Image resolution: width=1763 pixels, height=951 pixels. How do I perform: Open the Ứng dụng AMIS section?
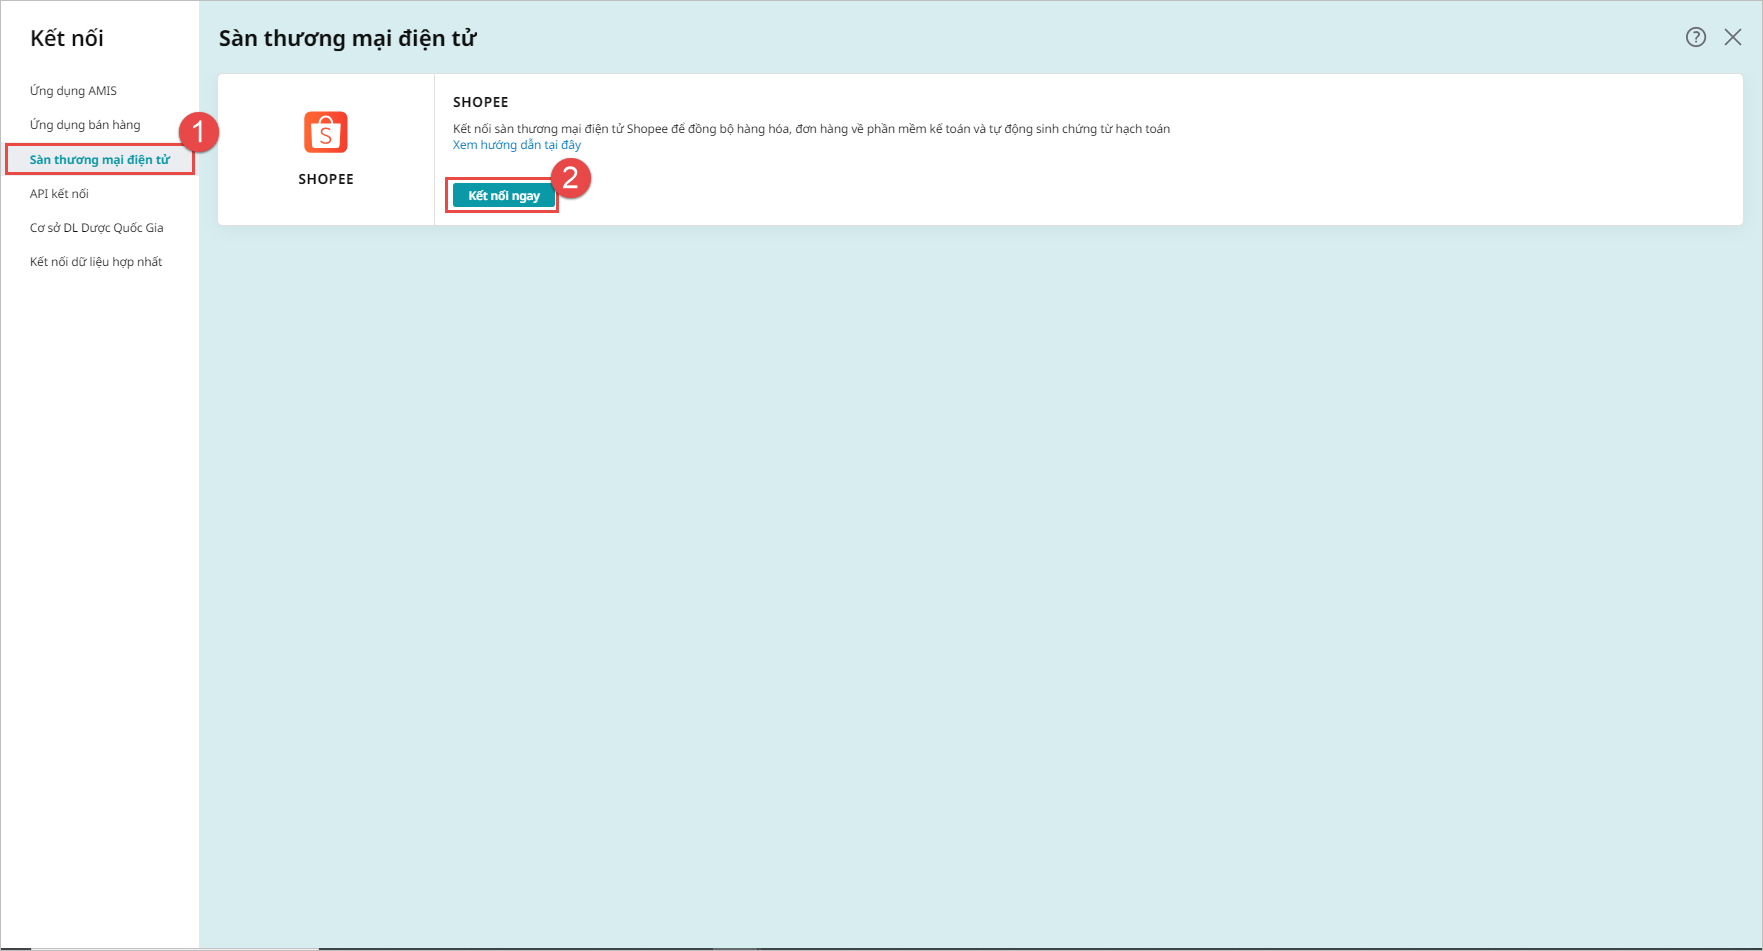(x=73, y=91)
